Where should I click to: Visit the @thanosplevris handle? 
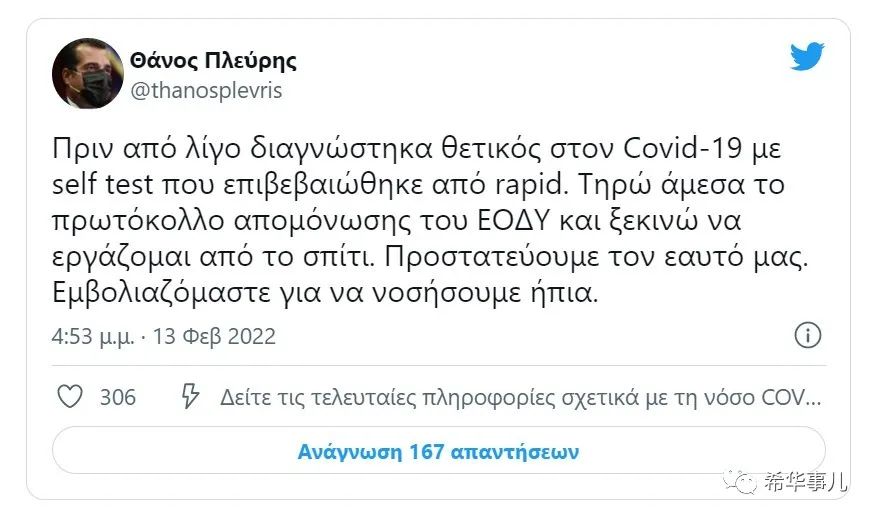pyautogui.click(x=206, y=90)
